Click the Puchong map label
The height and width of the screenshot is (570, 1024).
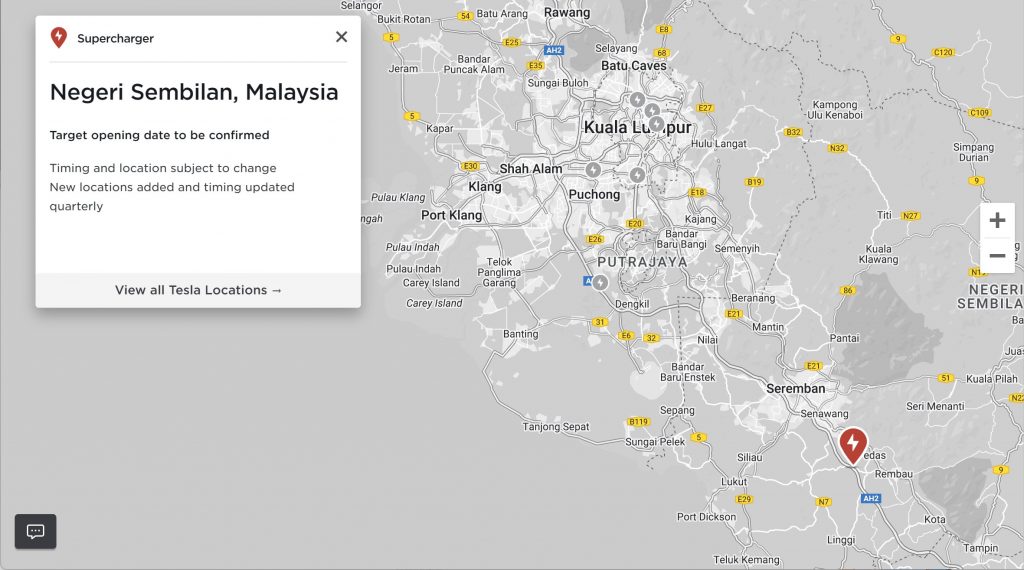click(x=594, y=195)
